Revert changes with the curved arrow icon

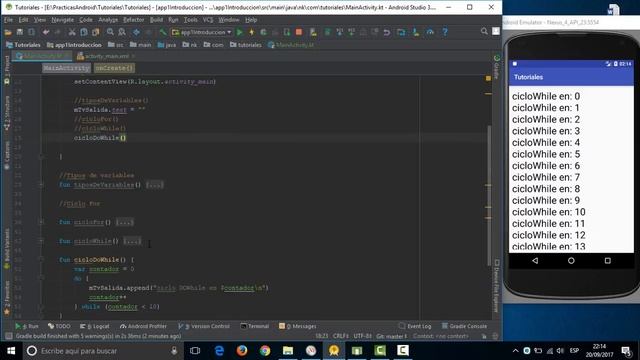pyautogui.click(x=387, y=32)
